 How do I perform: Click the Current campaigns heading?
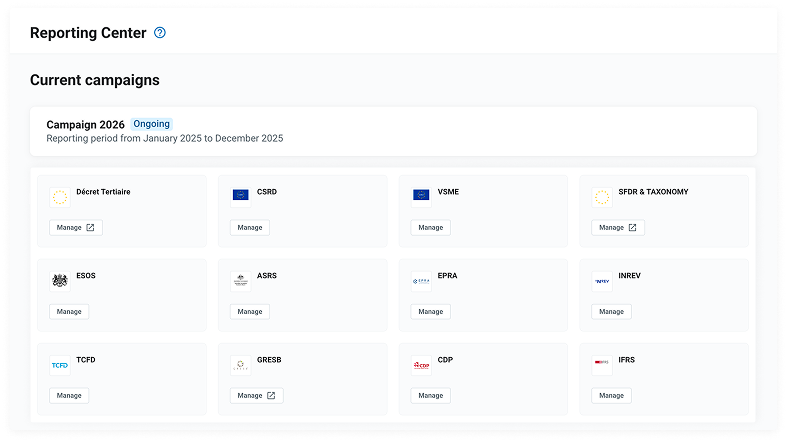click(95, 80)
